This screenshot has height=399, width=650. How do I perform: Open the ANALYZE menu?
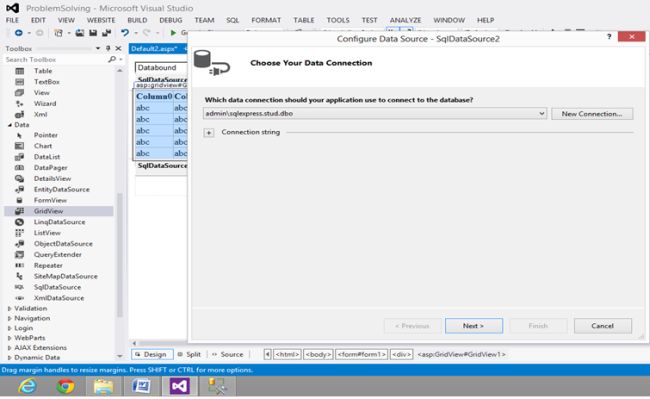tap(405, 20)
